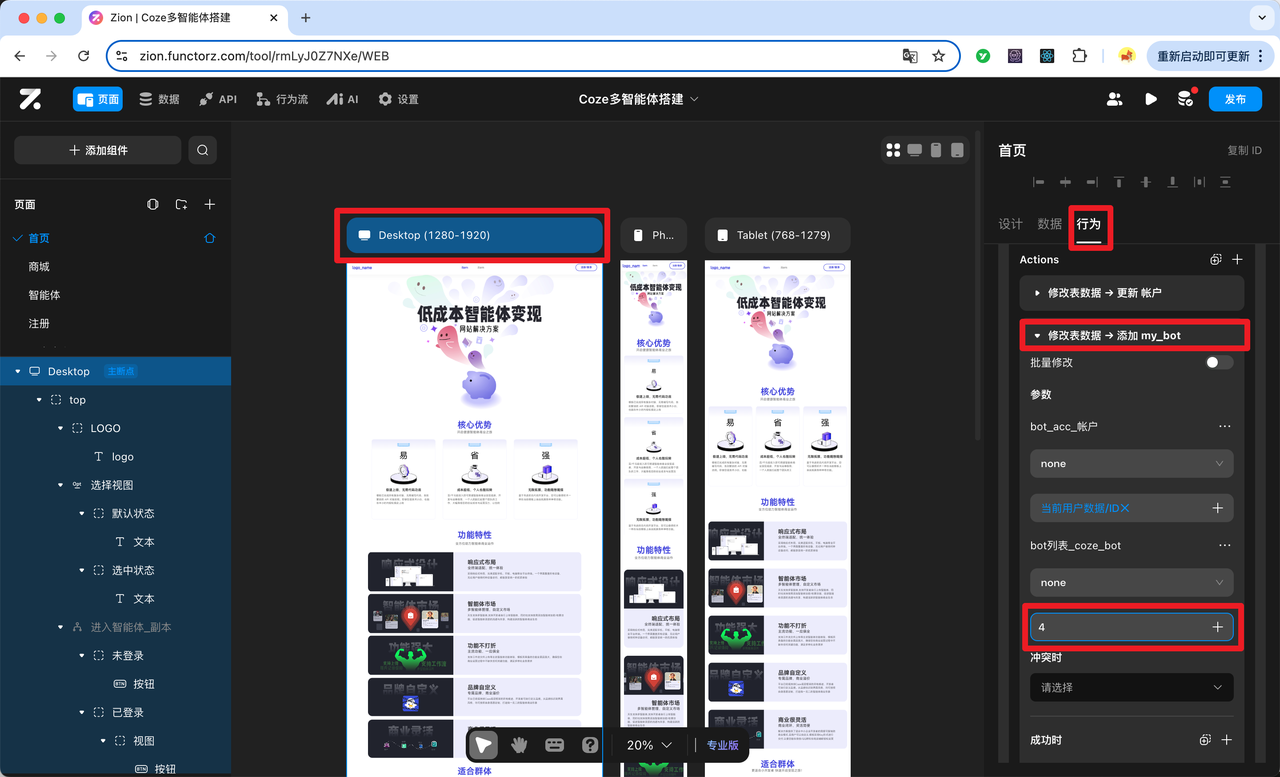The height and width of the screenshot is (777, 1280).
Task: Click the home icon next to 首页
Action: [x=209, y=238]
